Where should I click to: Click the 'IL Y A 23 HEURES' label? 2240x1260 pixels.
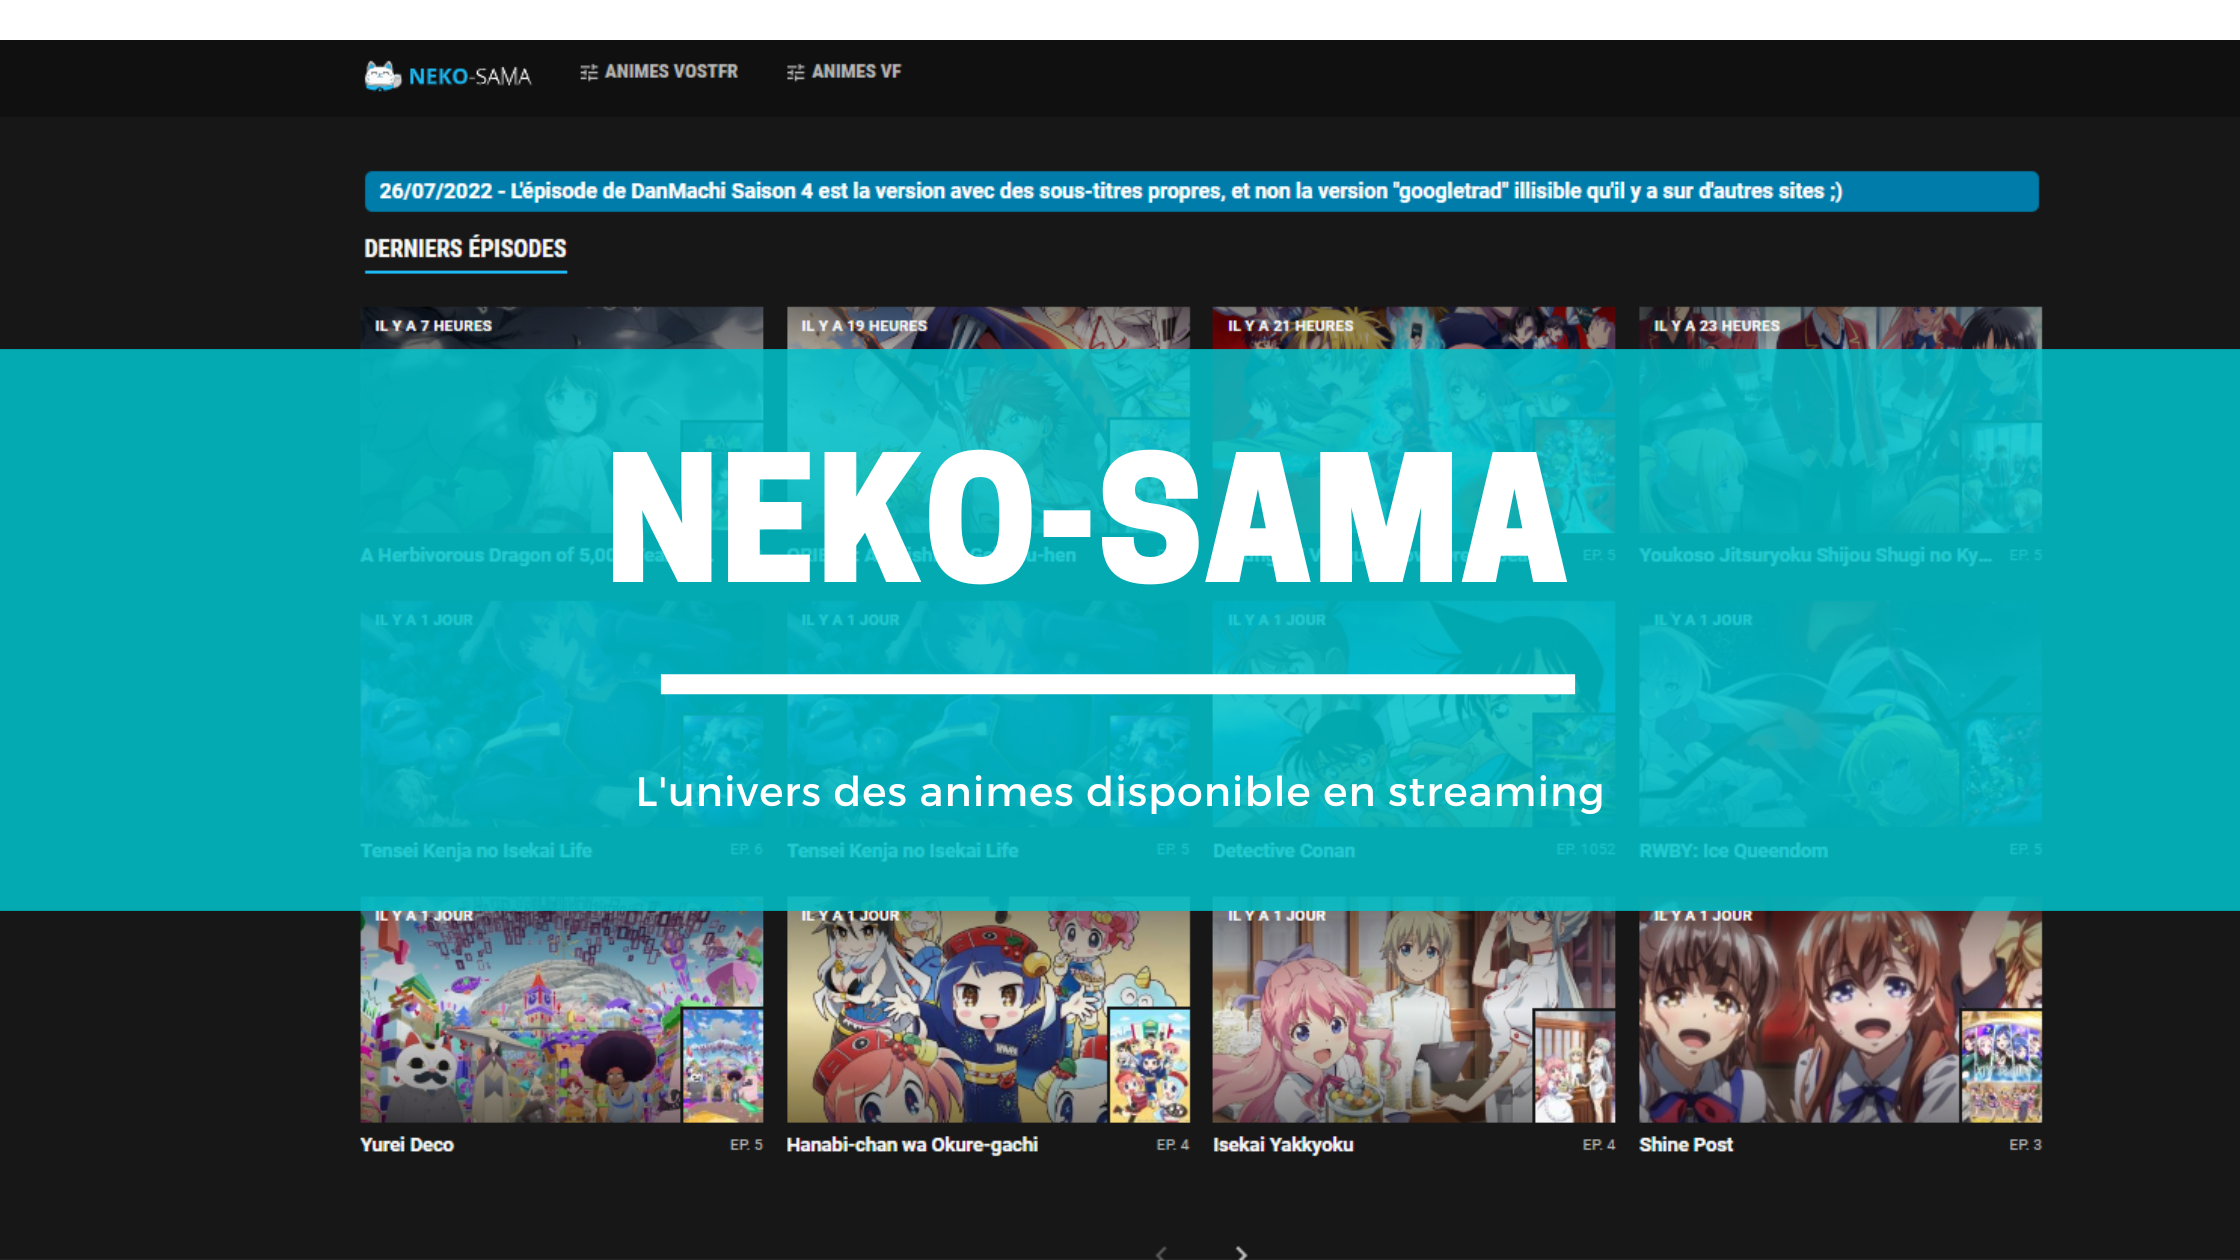pyautogui.click(x=1716, y=326)
